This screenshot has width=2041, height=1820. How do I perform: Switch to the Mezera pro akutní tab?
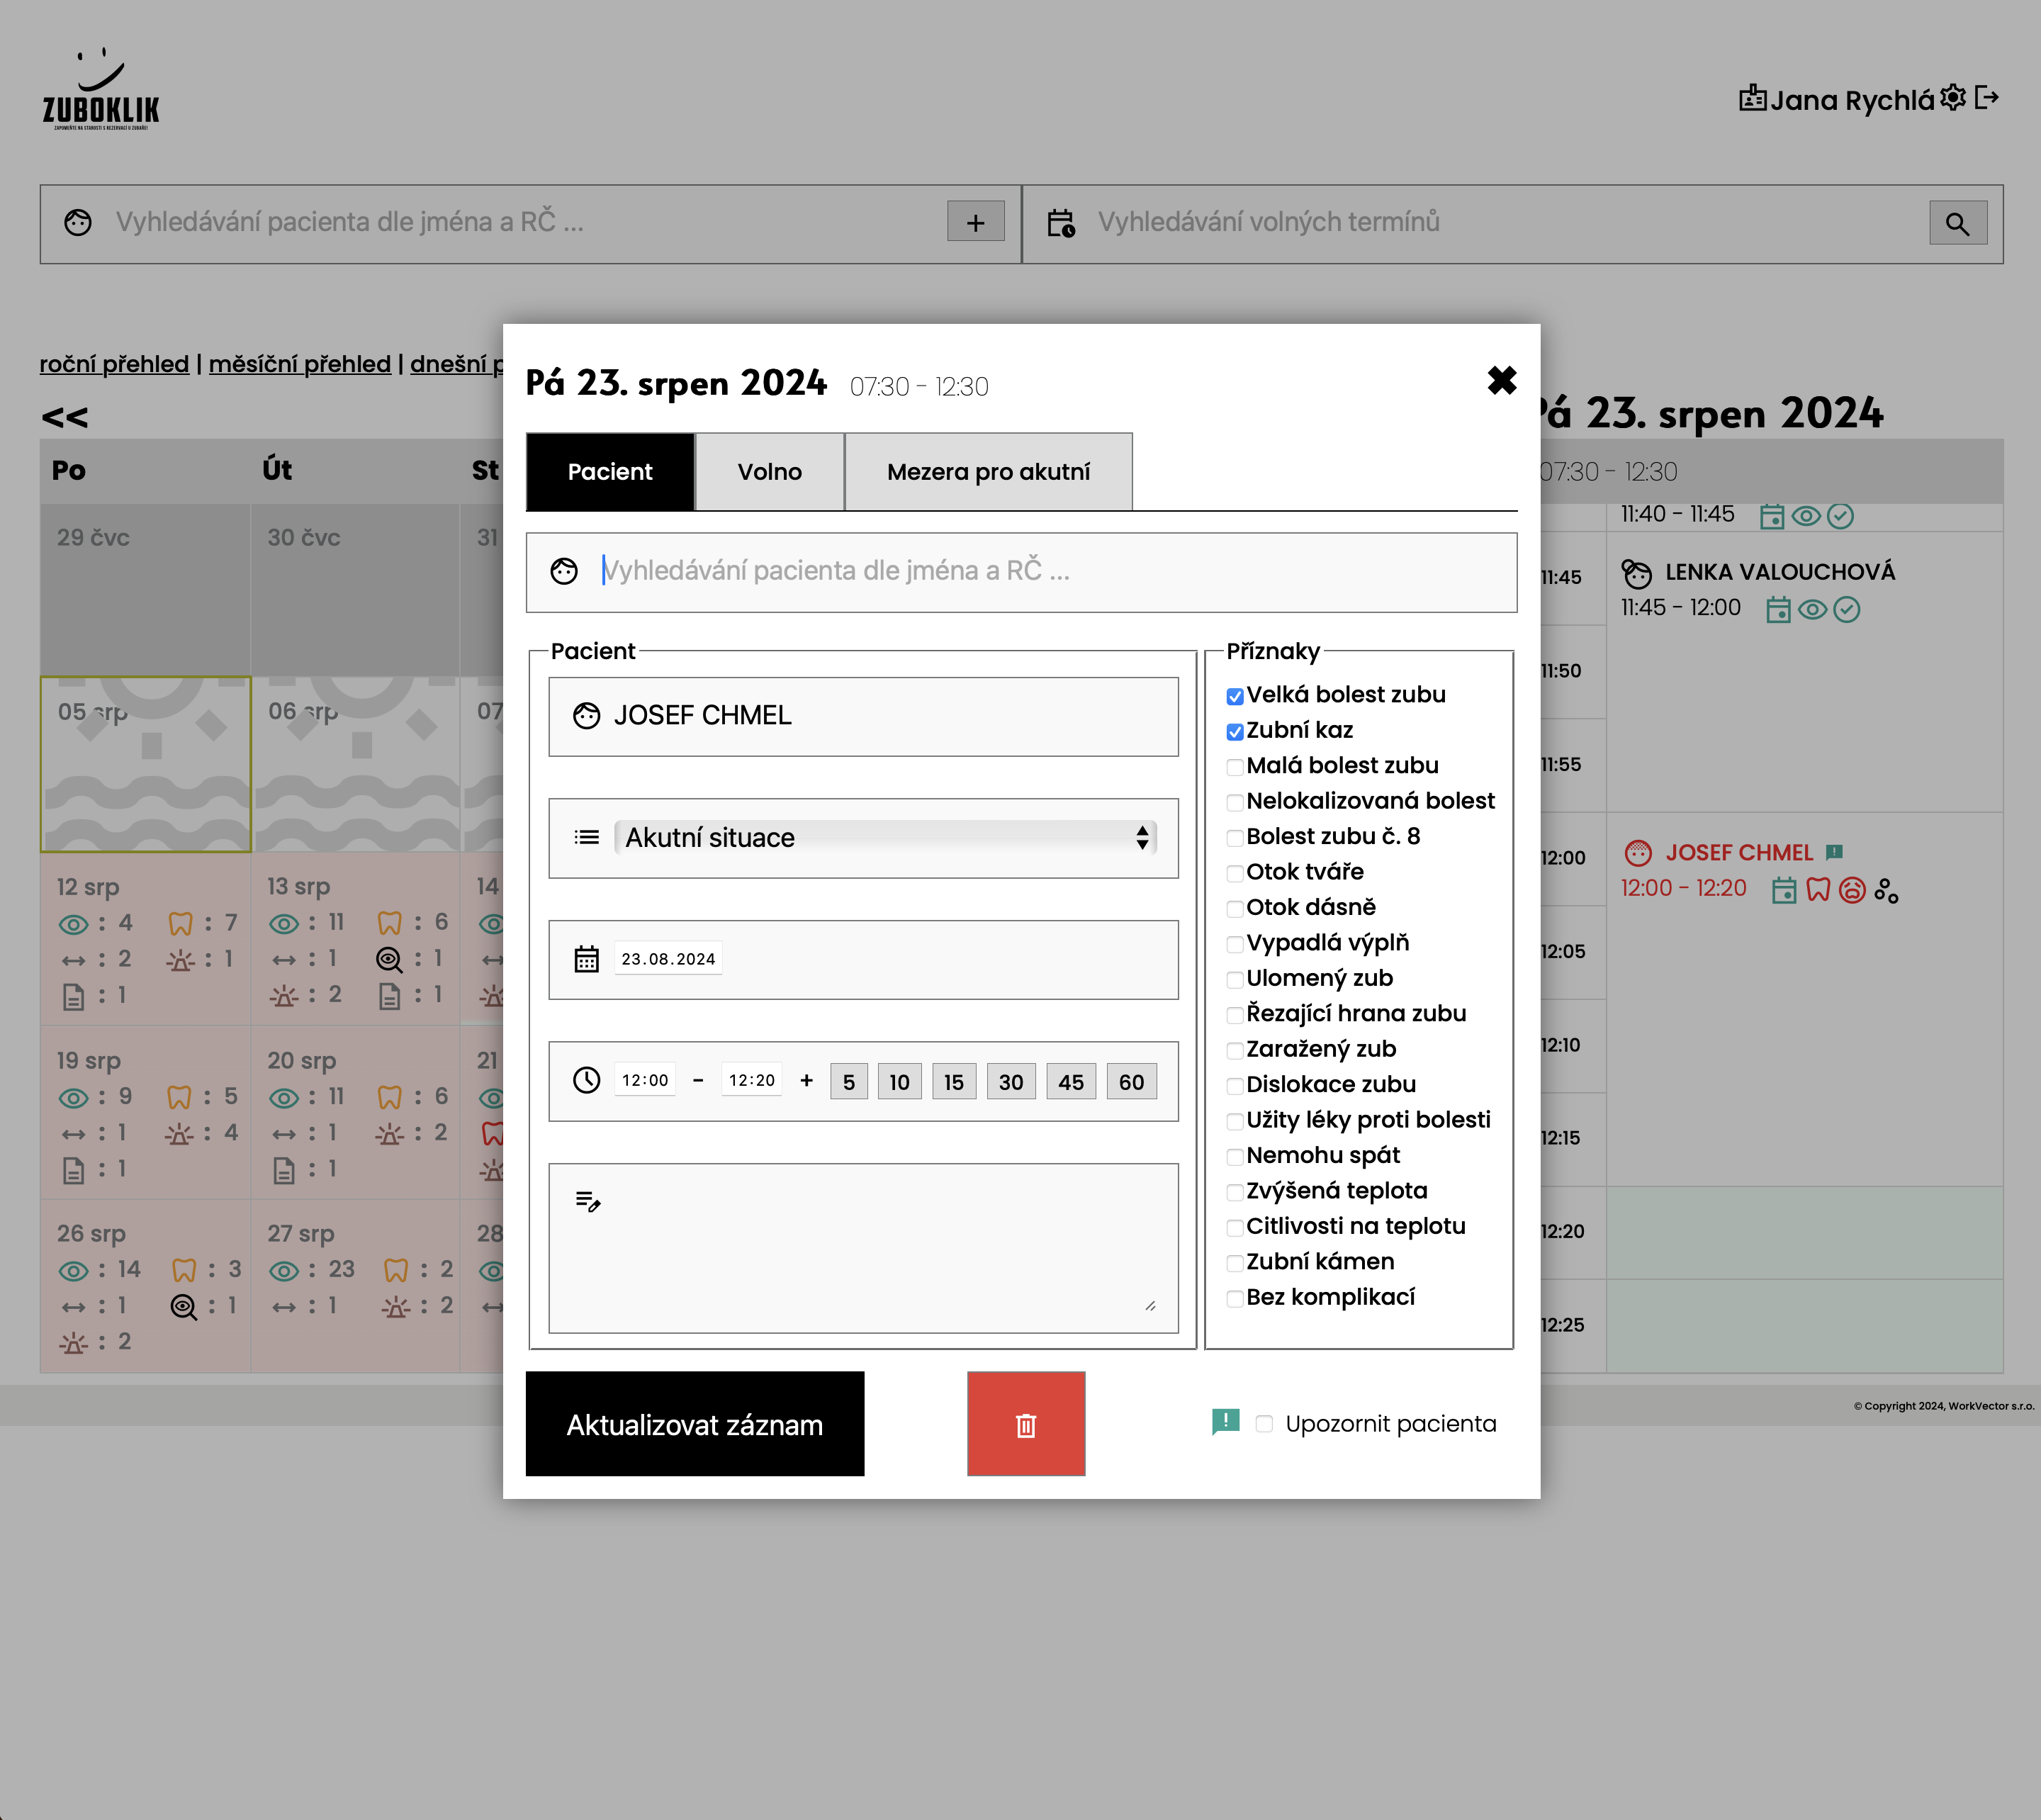[x=989, y=471]
